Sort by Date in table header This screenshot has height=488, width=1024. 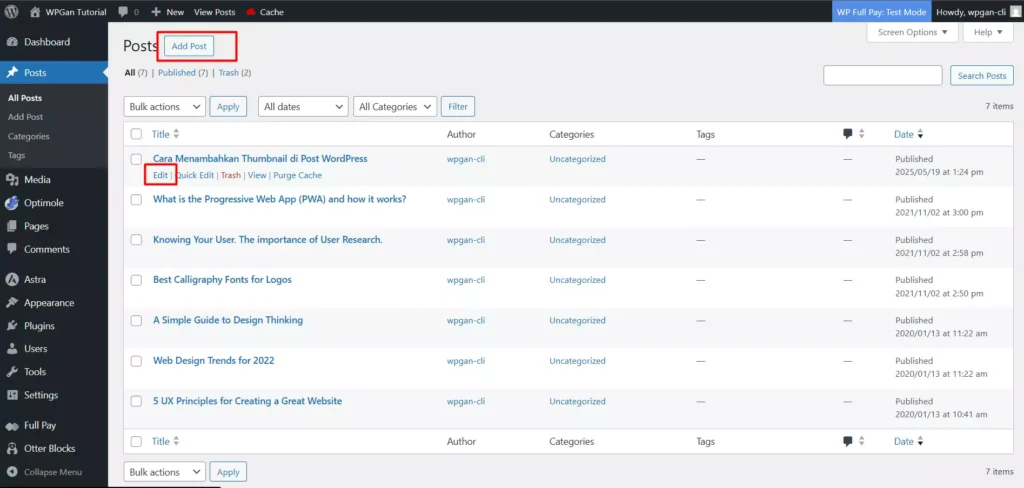(908, 134)
